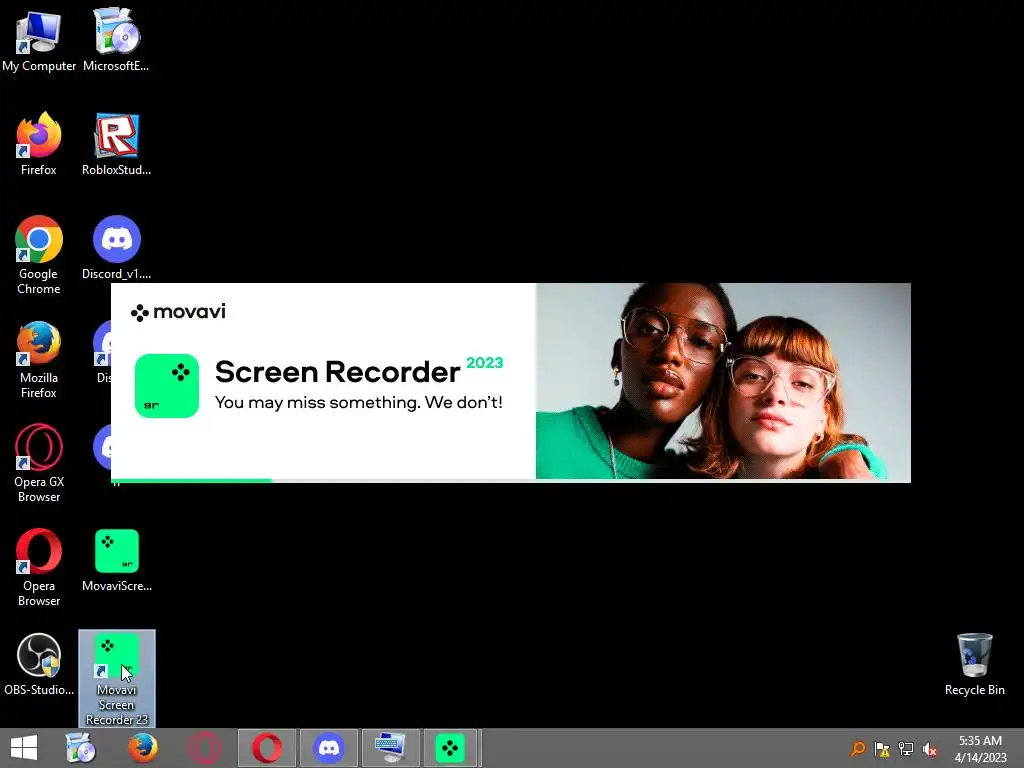Switch to the Movavi taskbar window

click(450, 748)
